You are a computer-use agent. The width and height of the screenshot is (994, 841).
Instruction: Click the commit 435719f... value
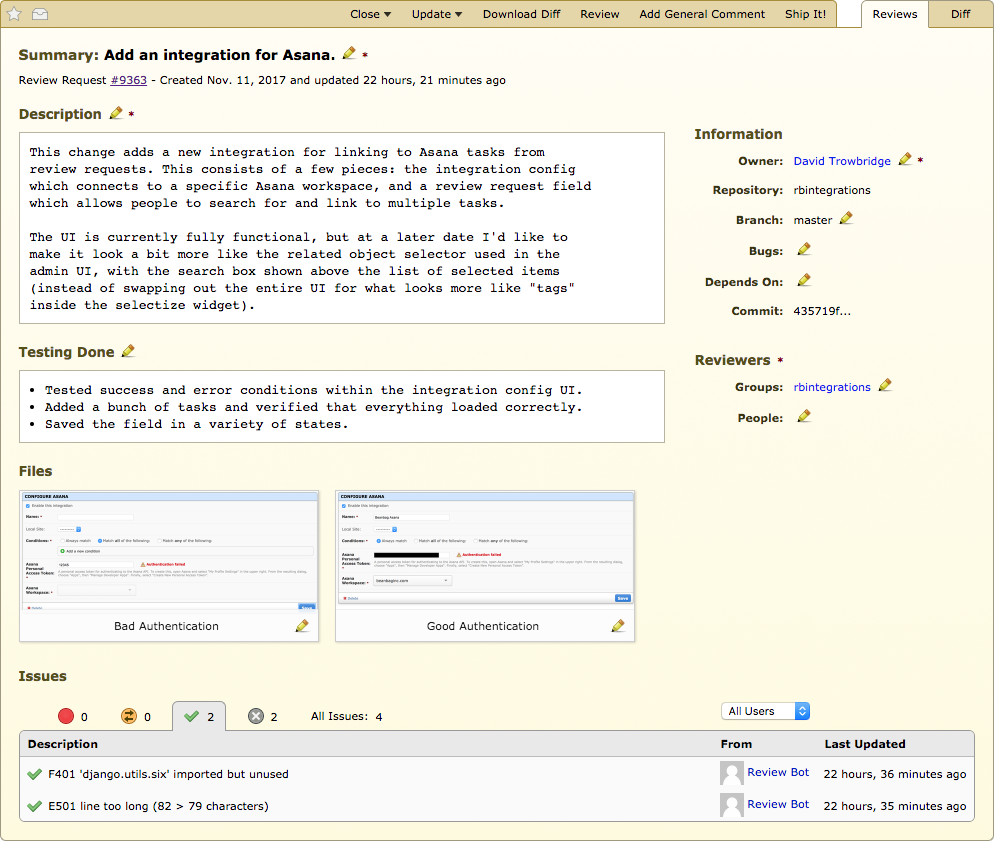[x=822, y=311]
